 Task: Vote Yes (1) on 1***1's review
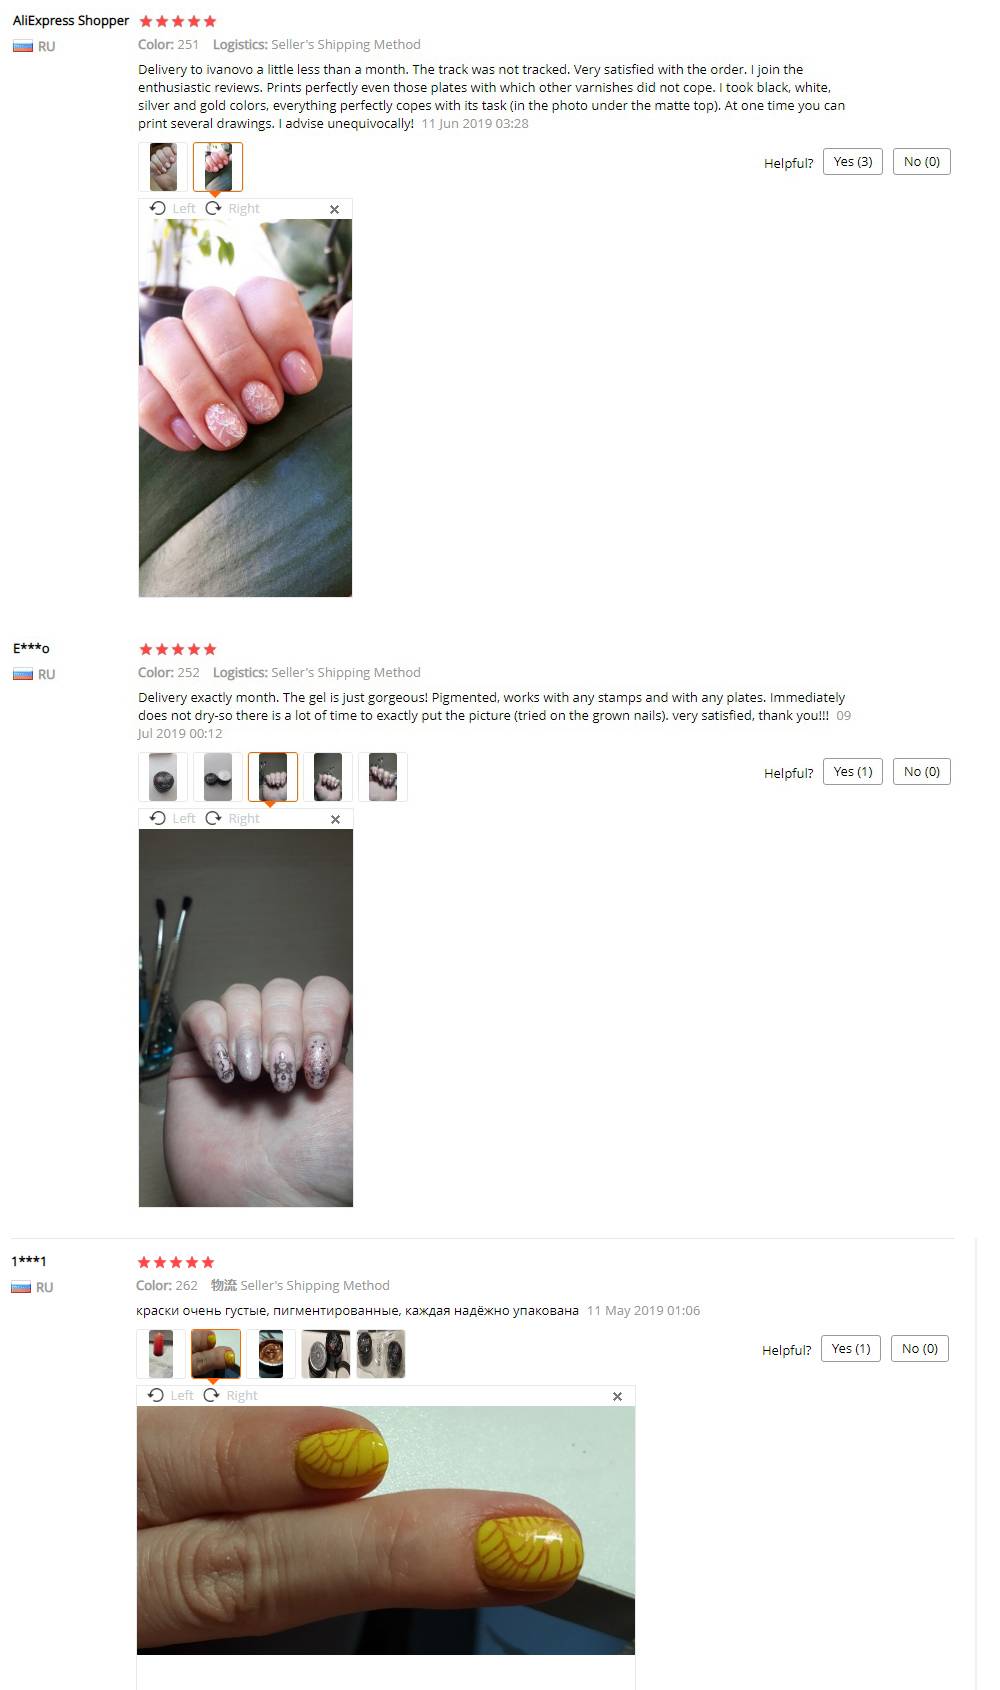pos(851,1349)
